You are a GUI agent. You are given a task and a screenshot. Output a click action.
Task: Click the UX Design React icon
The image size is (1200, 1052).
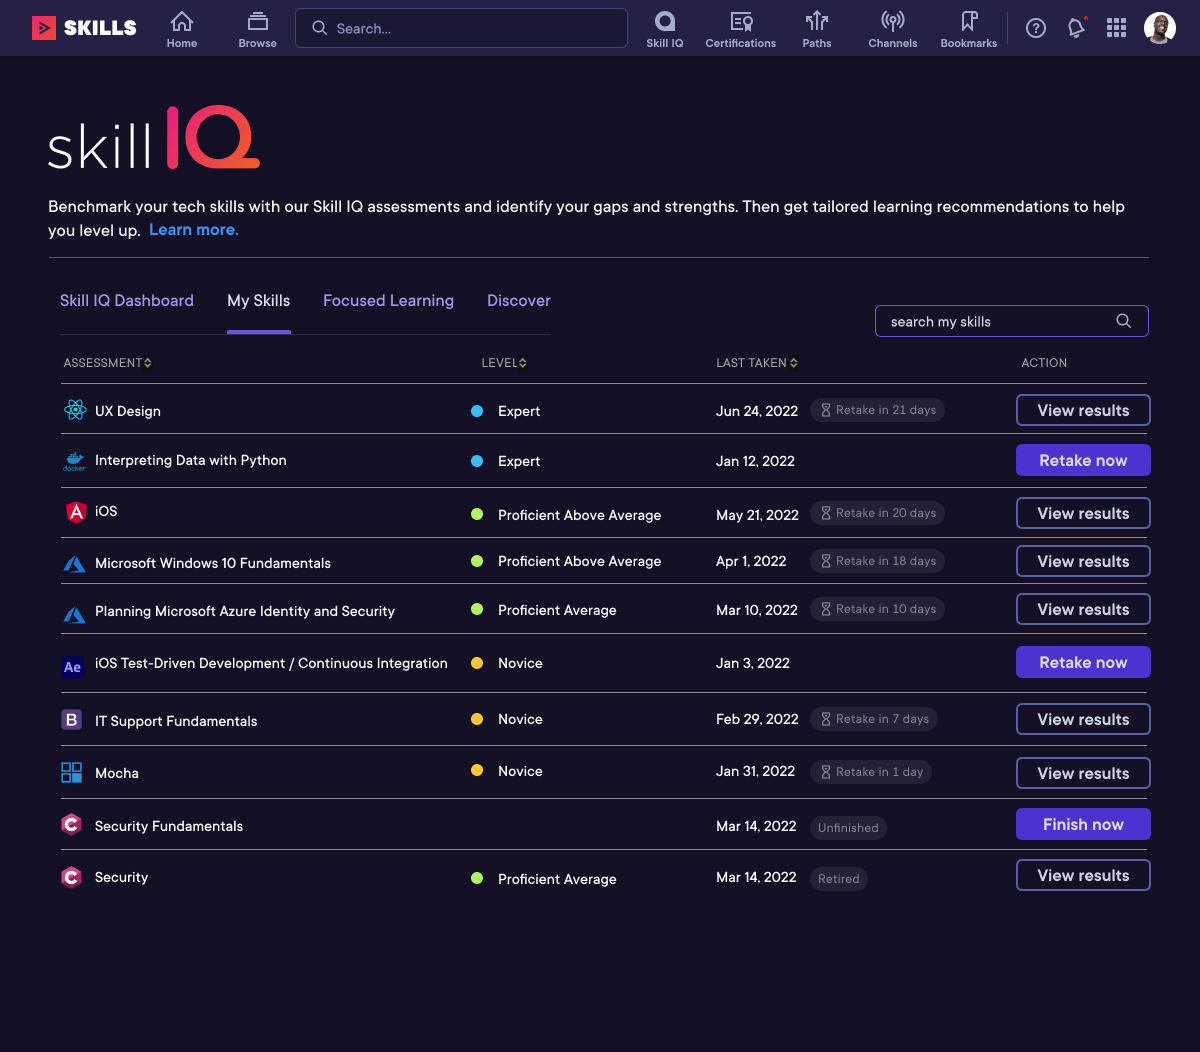[x=75, y=410]
